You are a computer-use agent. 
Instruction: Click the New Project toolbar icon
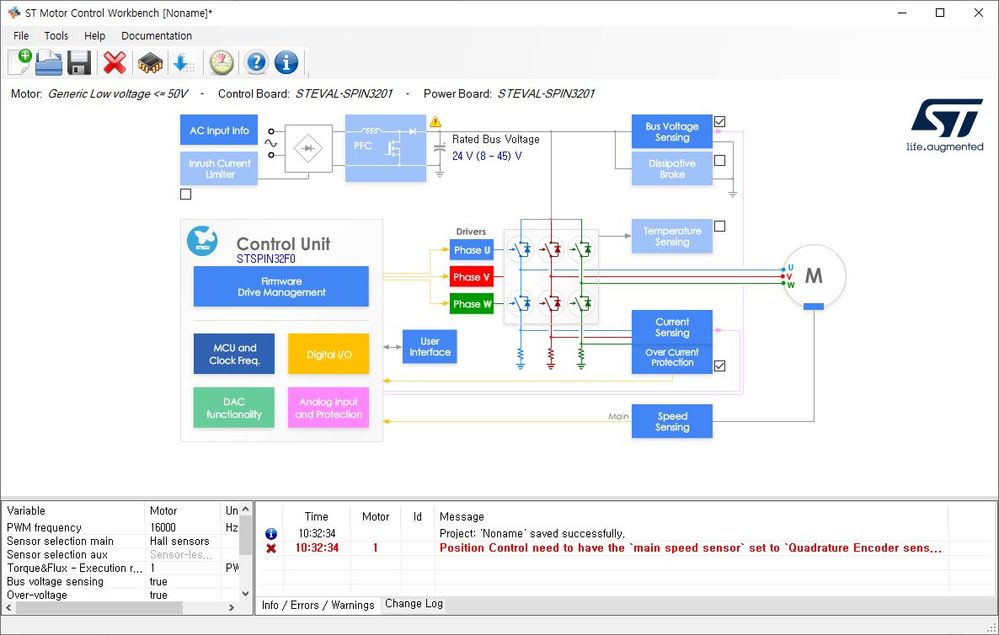point(19,62)
